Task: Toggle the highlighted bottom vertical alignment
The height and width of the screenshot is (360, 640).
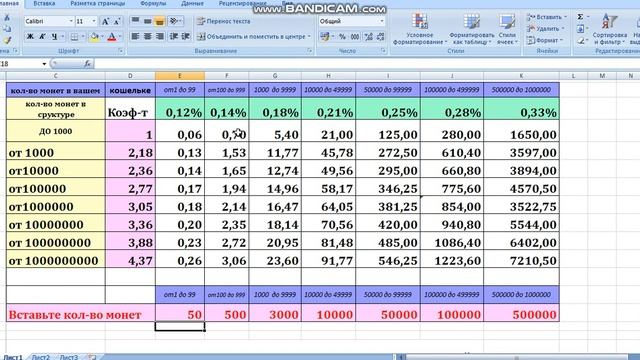Action: [160, 21]
